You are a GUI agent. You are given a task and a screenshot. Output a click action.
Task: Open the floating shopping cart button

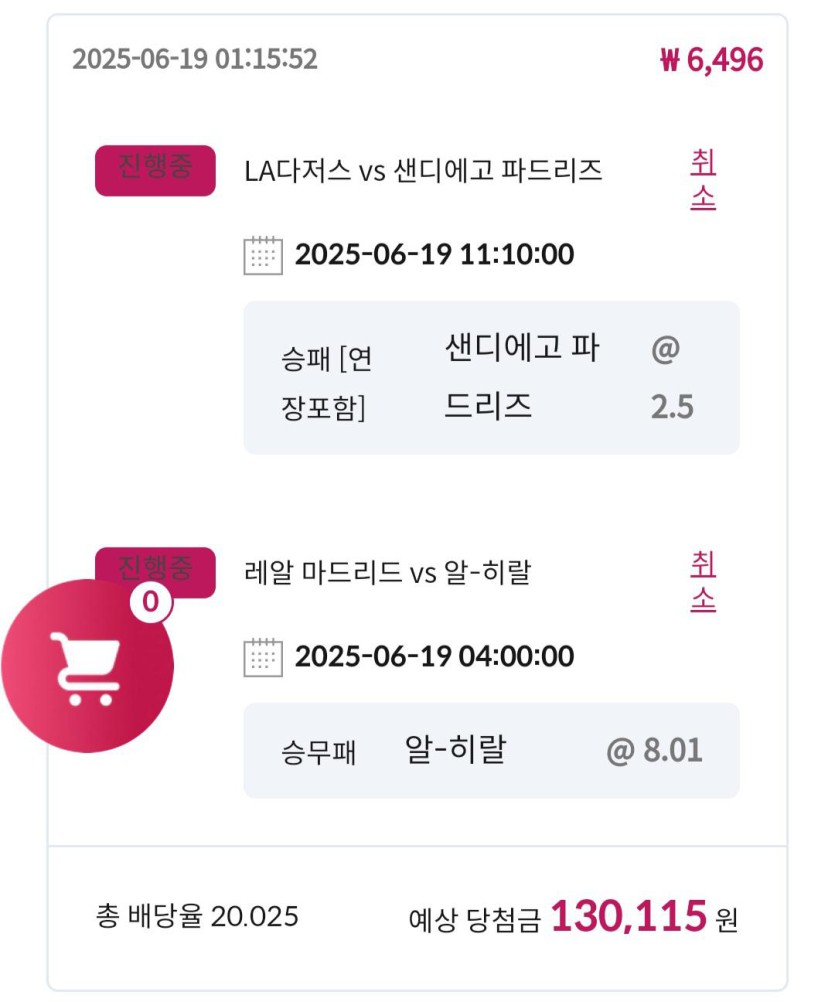(x=88, y=666)
